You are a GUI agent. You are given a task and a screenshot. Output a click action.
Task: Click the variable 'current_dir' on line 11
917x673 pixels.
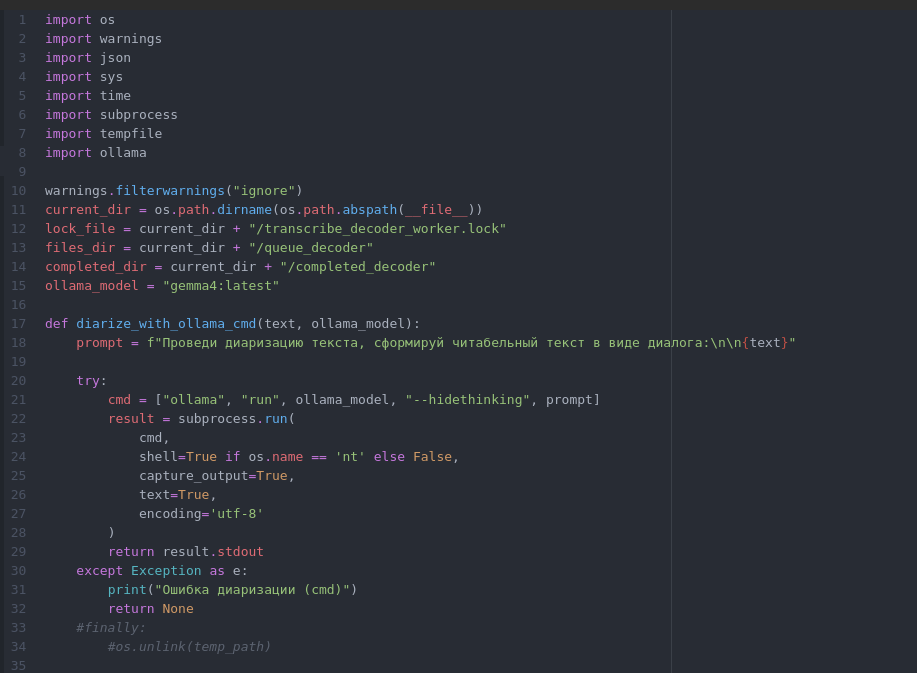(88, 210)
